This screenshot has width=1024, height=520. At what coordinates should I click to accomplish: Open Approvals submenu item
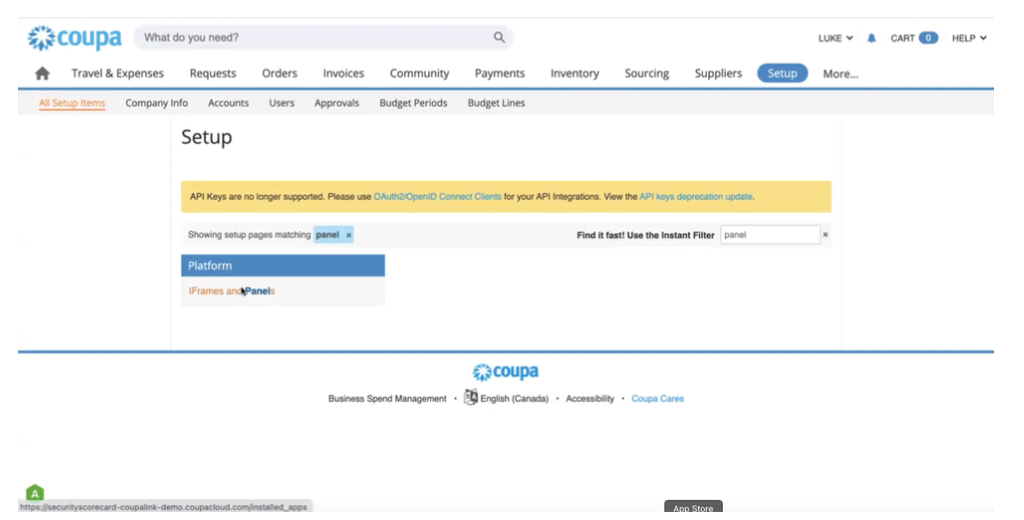point(337,103)
